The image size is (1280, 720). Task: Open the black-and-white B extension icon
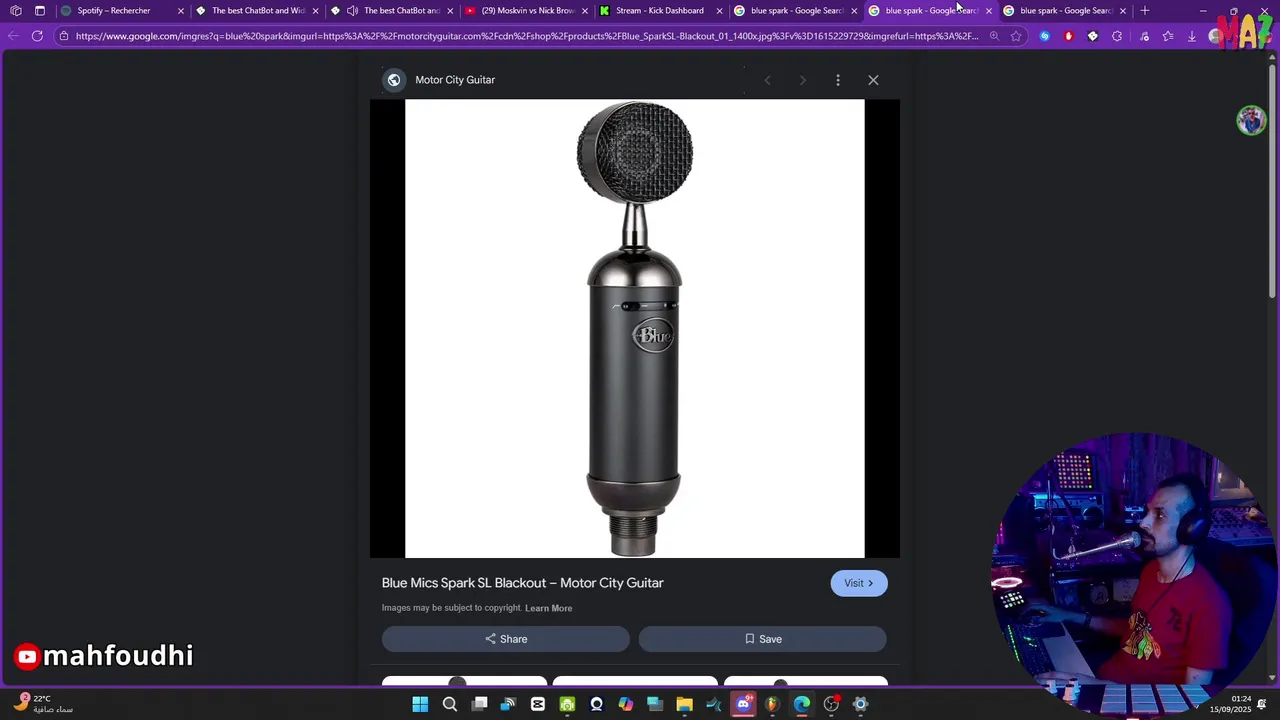pos(1093,36)
